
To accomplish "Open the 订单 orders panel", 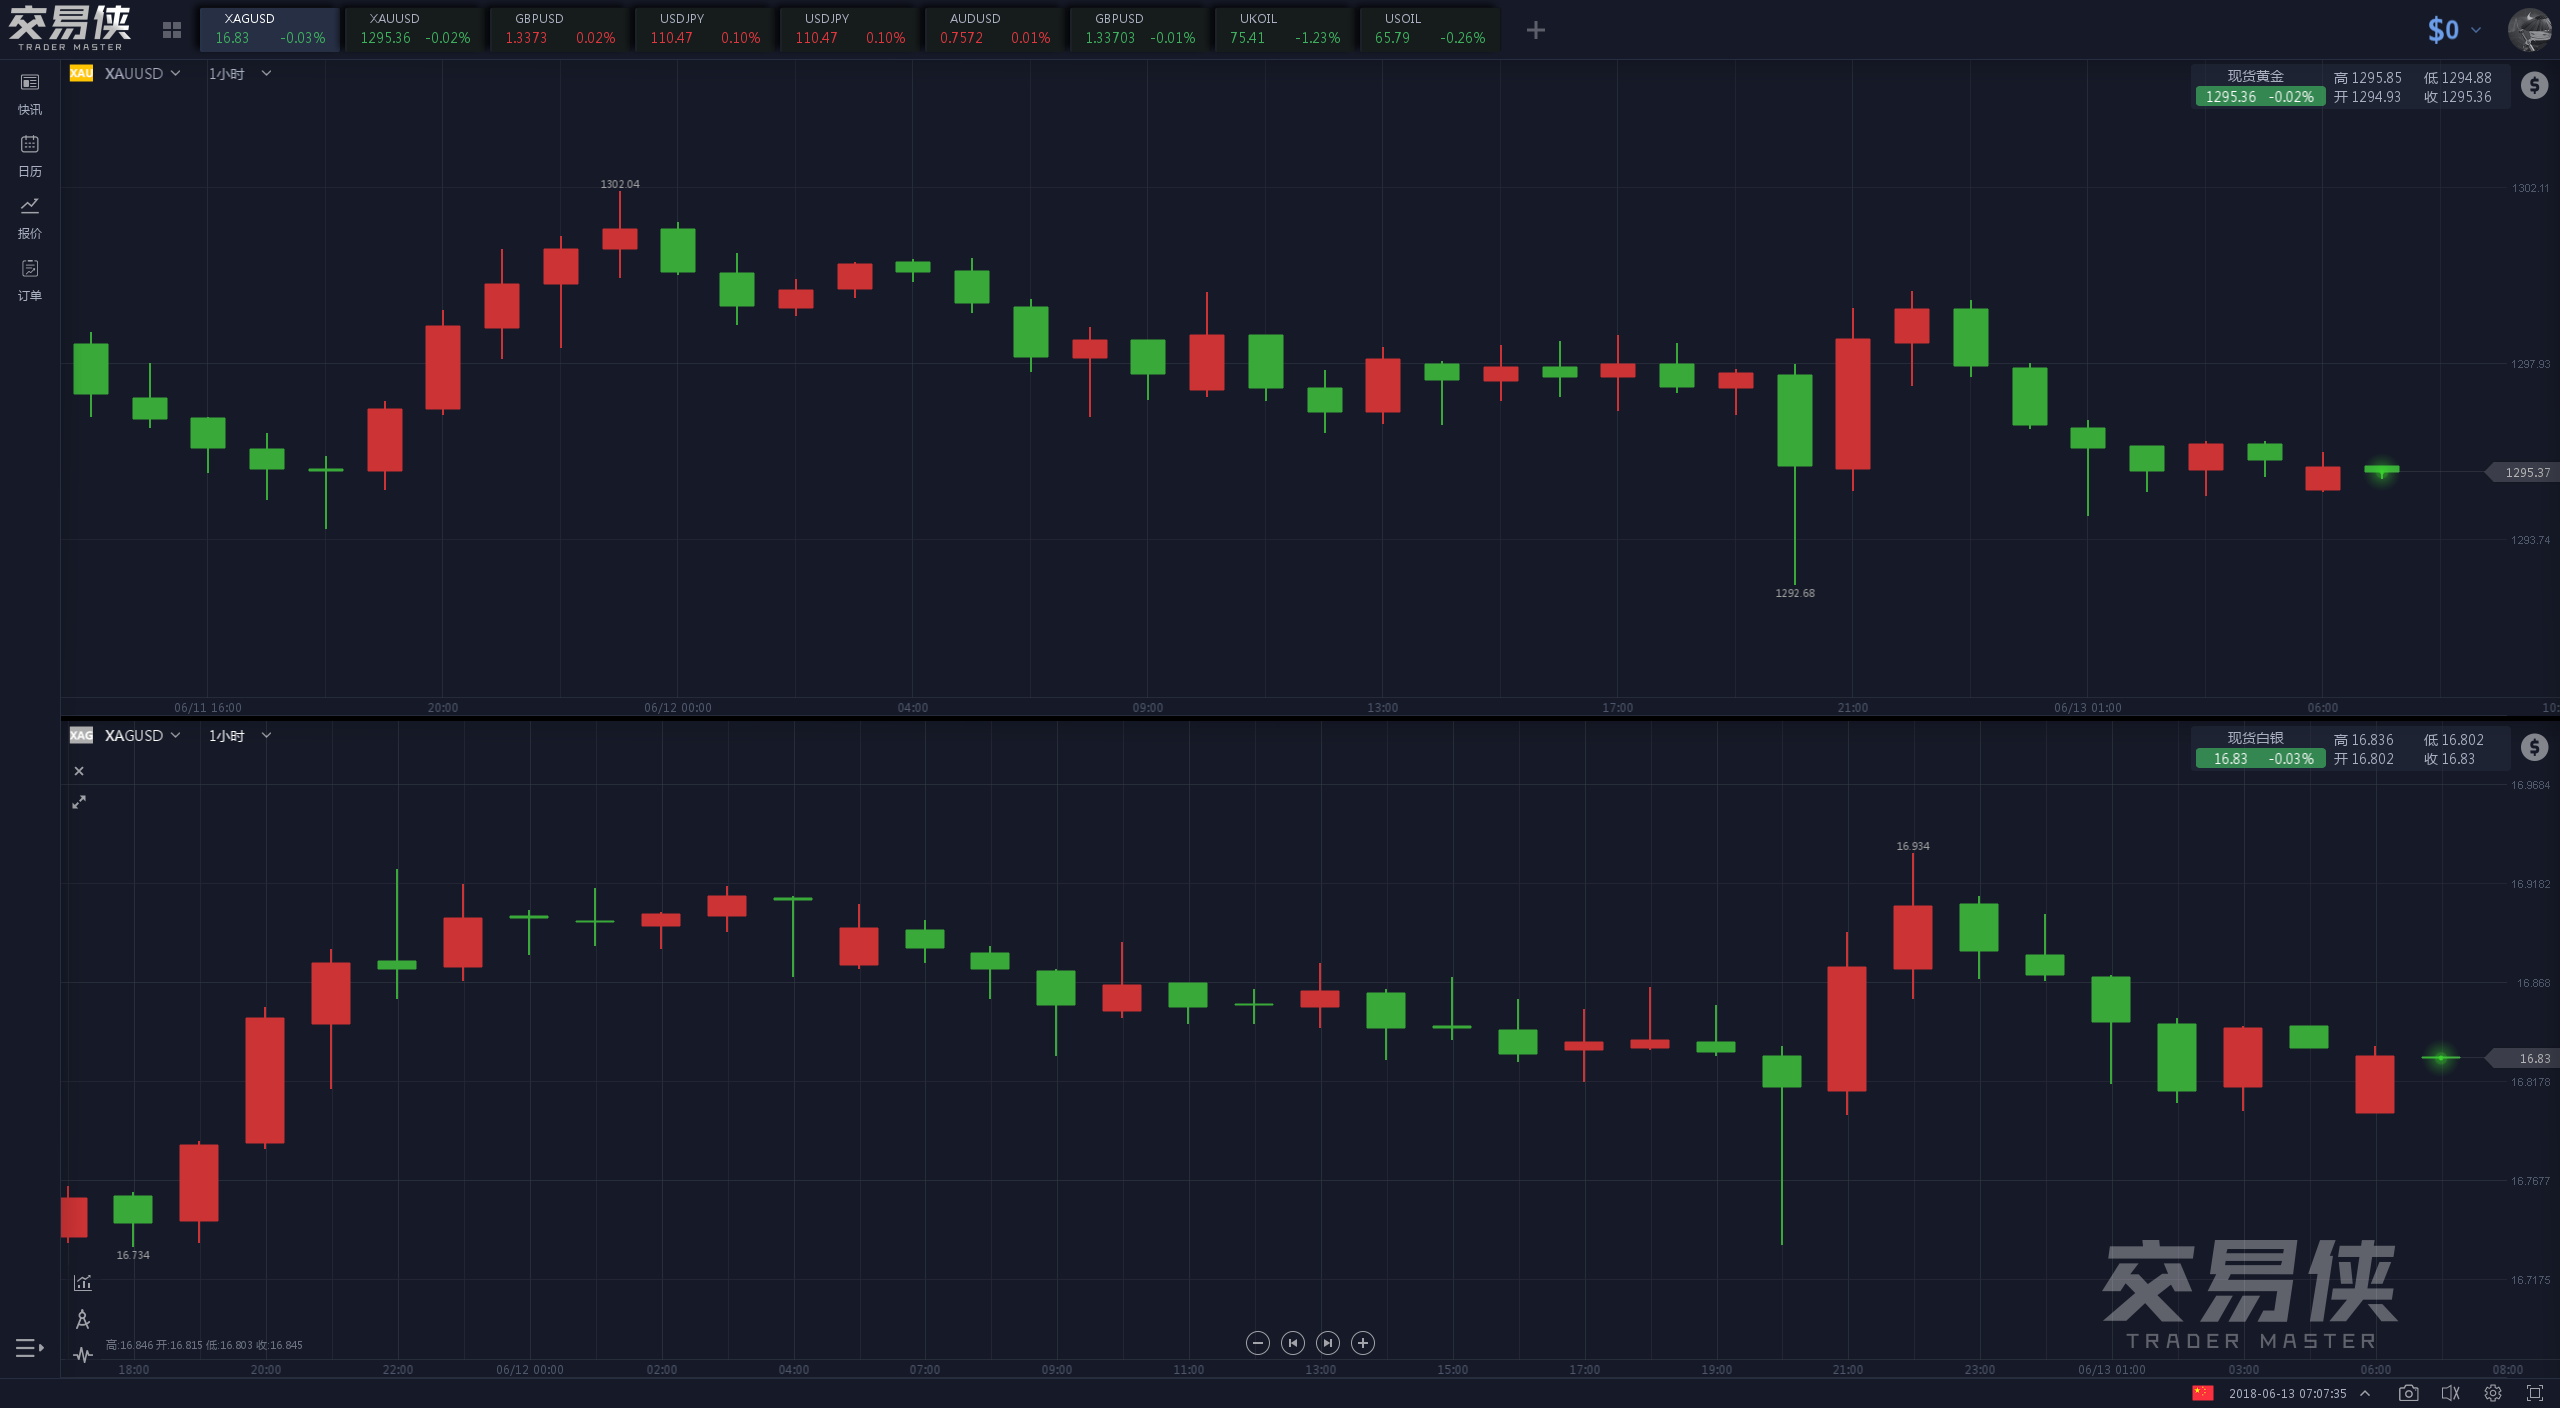I will pos(30,280).
